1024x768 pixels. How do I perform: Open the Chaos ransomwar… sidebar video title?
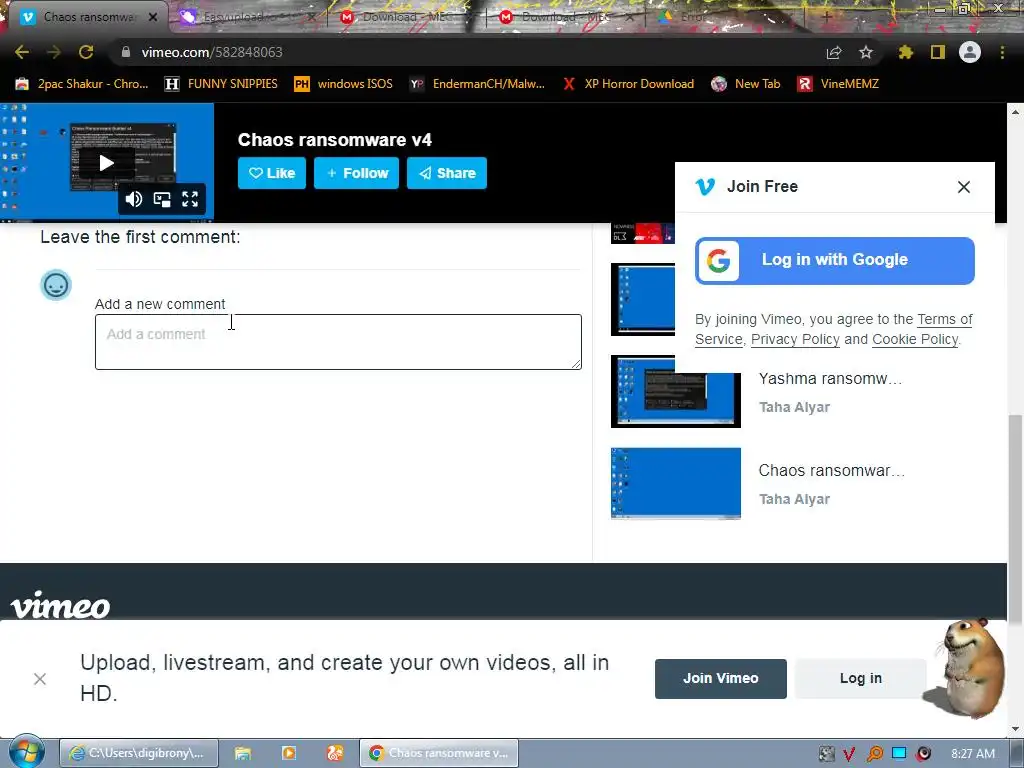click(x=831, y=471)
